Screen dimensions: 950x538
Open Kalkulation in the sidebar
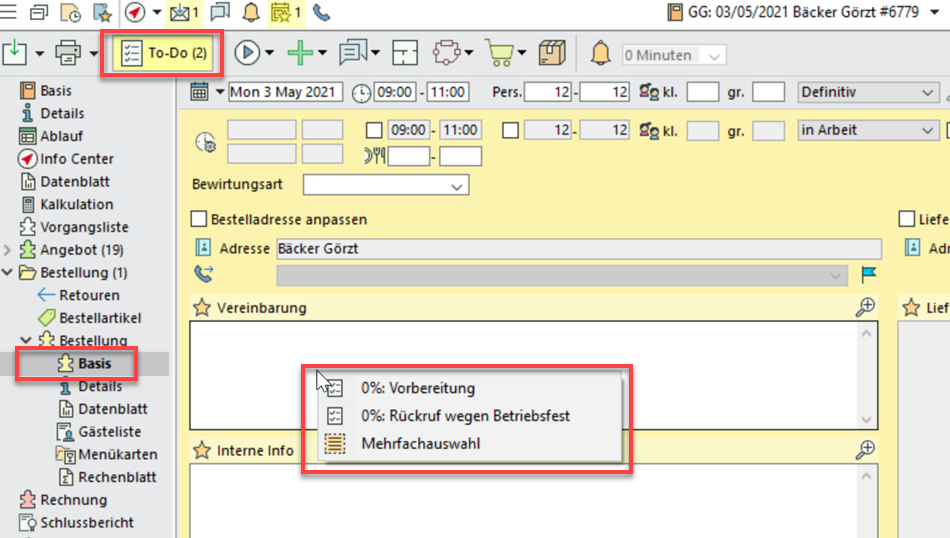tap(76, 204)
